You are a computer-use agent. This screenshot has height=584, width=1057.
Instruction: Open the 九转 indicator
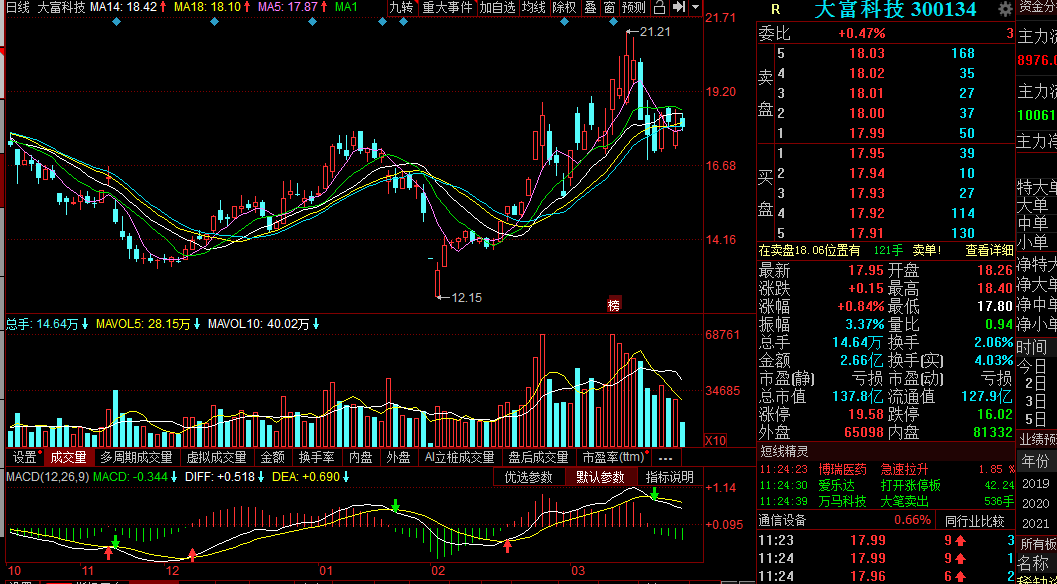click(402, 7)
